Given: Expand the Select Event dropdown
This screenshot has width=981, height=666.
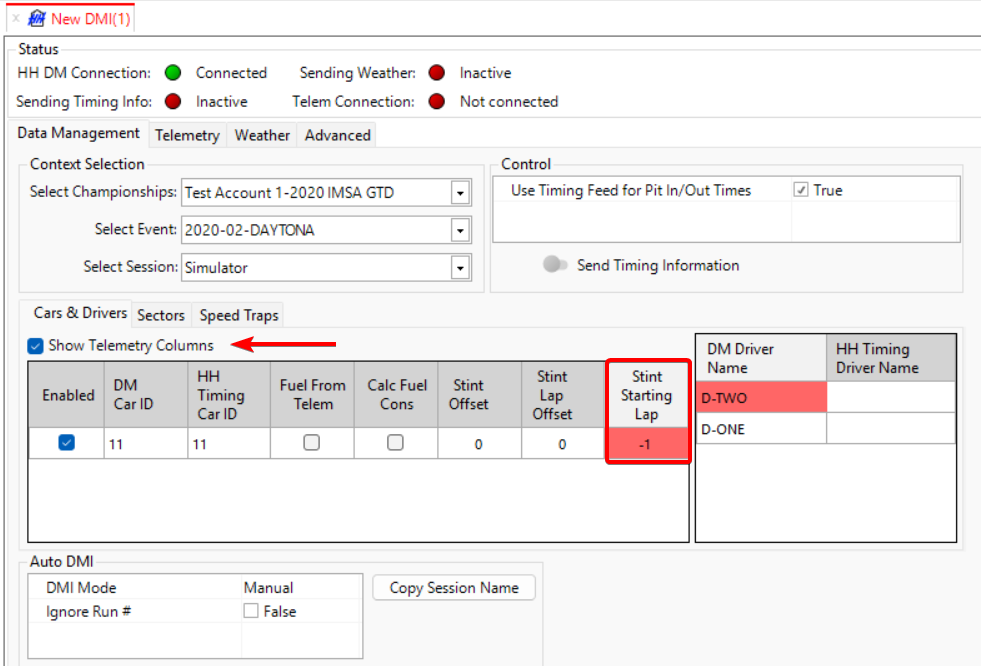Looking at the screenshot, I should click(460, 230).
